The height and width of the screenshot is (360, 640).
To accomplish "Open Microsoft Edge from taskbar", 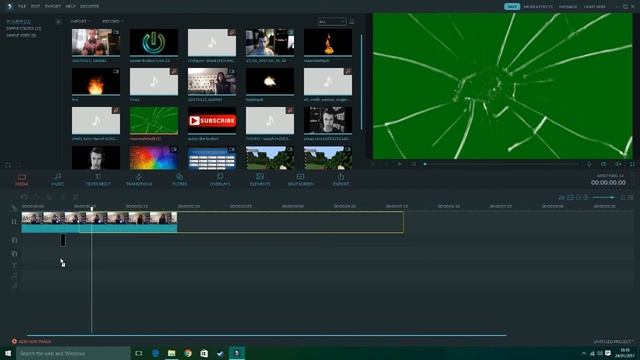I will 156,353.
